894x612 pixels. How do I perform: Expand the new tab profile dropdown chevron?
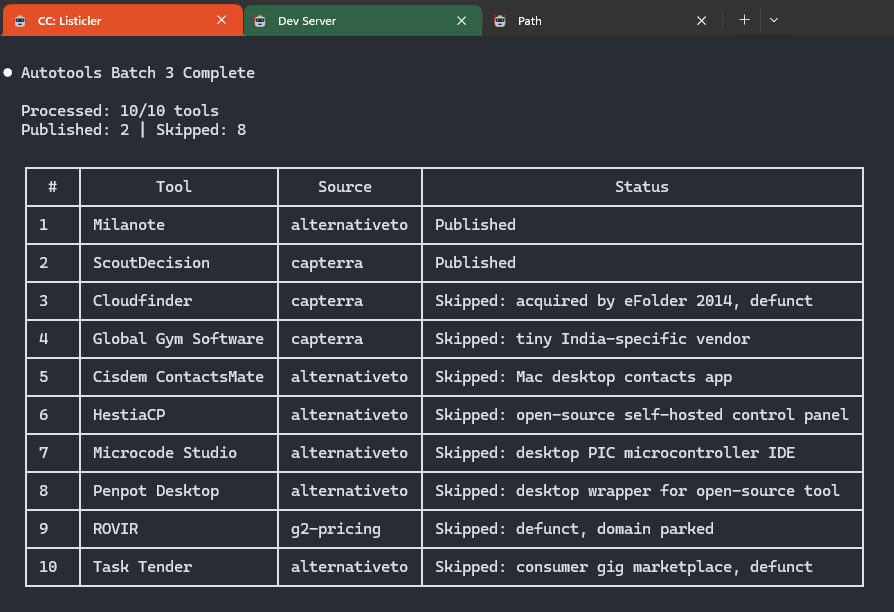[774, 20]
